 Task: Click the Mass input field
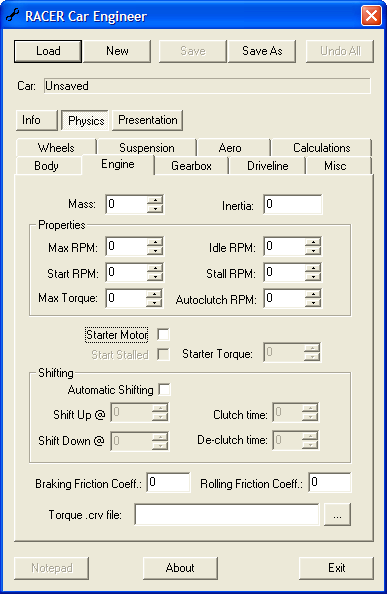[x=127, y=204]
